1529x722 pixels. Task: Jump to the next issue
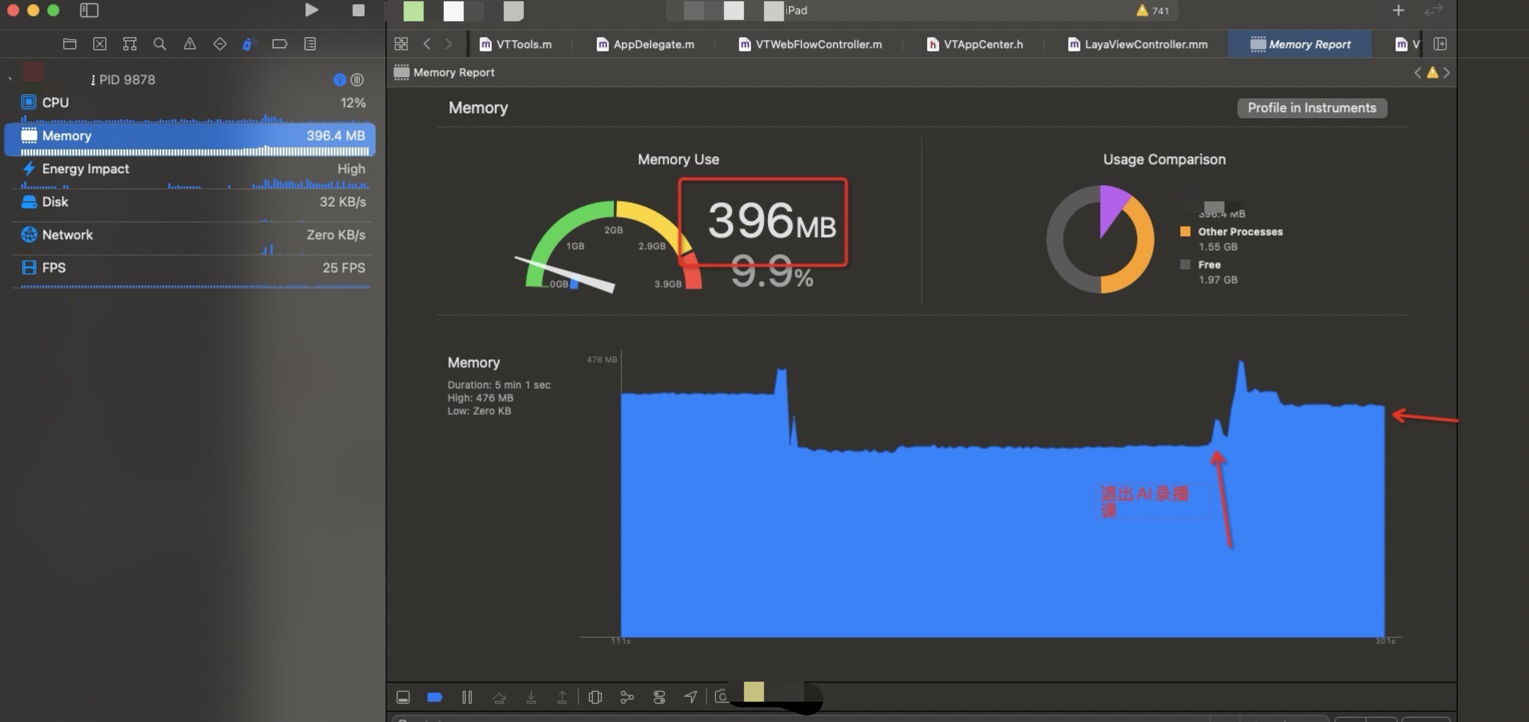coord(1446,72)
